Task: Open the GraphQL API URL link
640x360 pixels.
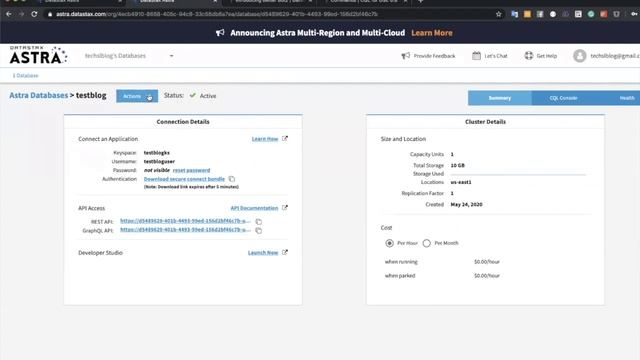Action: 185,230
